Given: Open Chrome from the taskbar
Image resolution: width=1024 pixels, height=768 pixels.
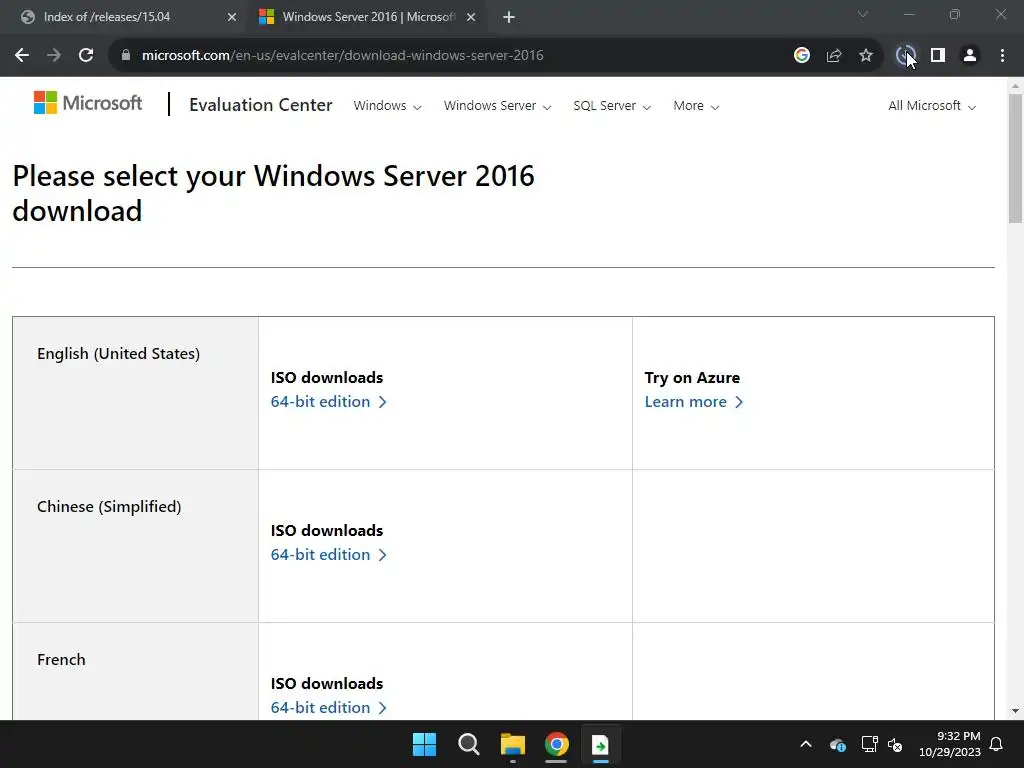Looking at the screenshot, I should pos(556,744).
